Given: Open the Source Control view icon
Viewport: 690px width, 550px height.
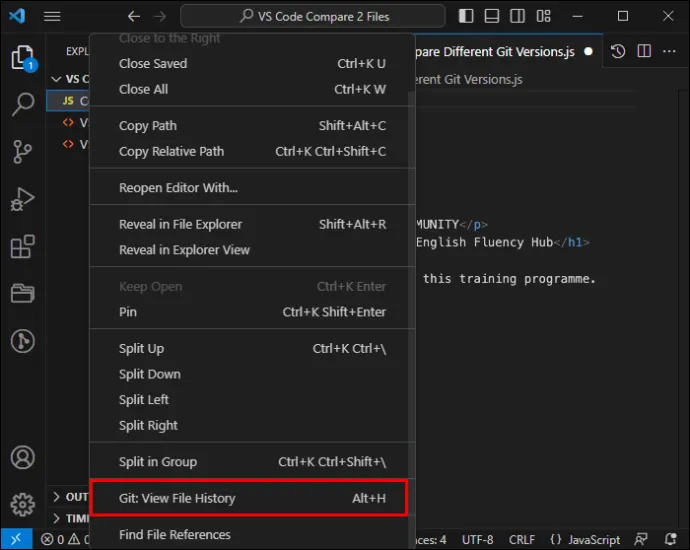Looking at the screenshot, I should [x=22, y=152].
